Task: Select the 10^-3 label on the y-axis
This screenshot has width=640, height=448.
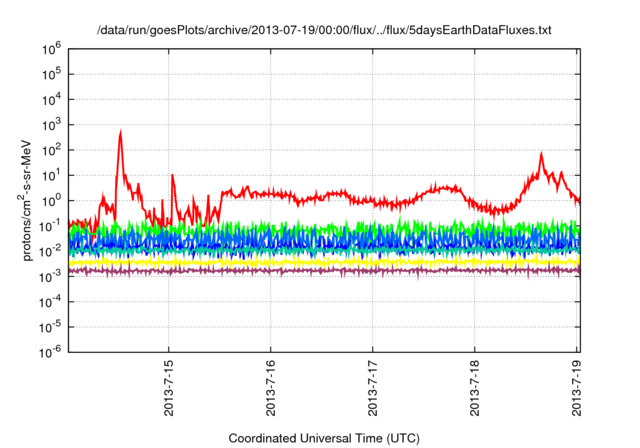Action: pyautogui.click(x=51, y=277)
